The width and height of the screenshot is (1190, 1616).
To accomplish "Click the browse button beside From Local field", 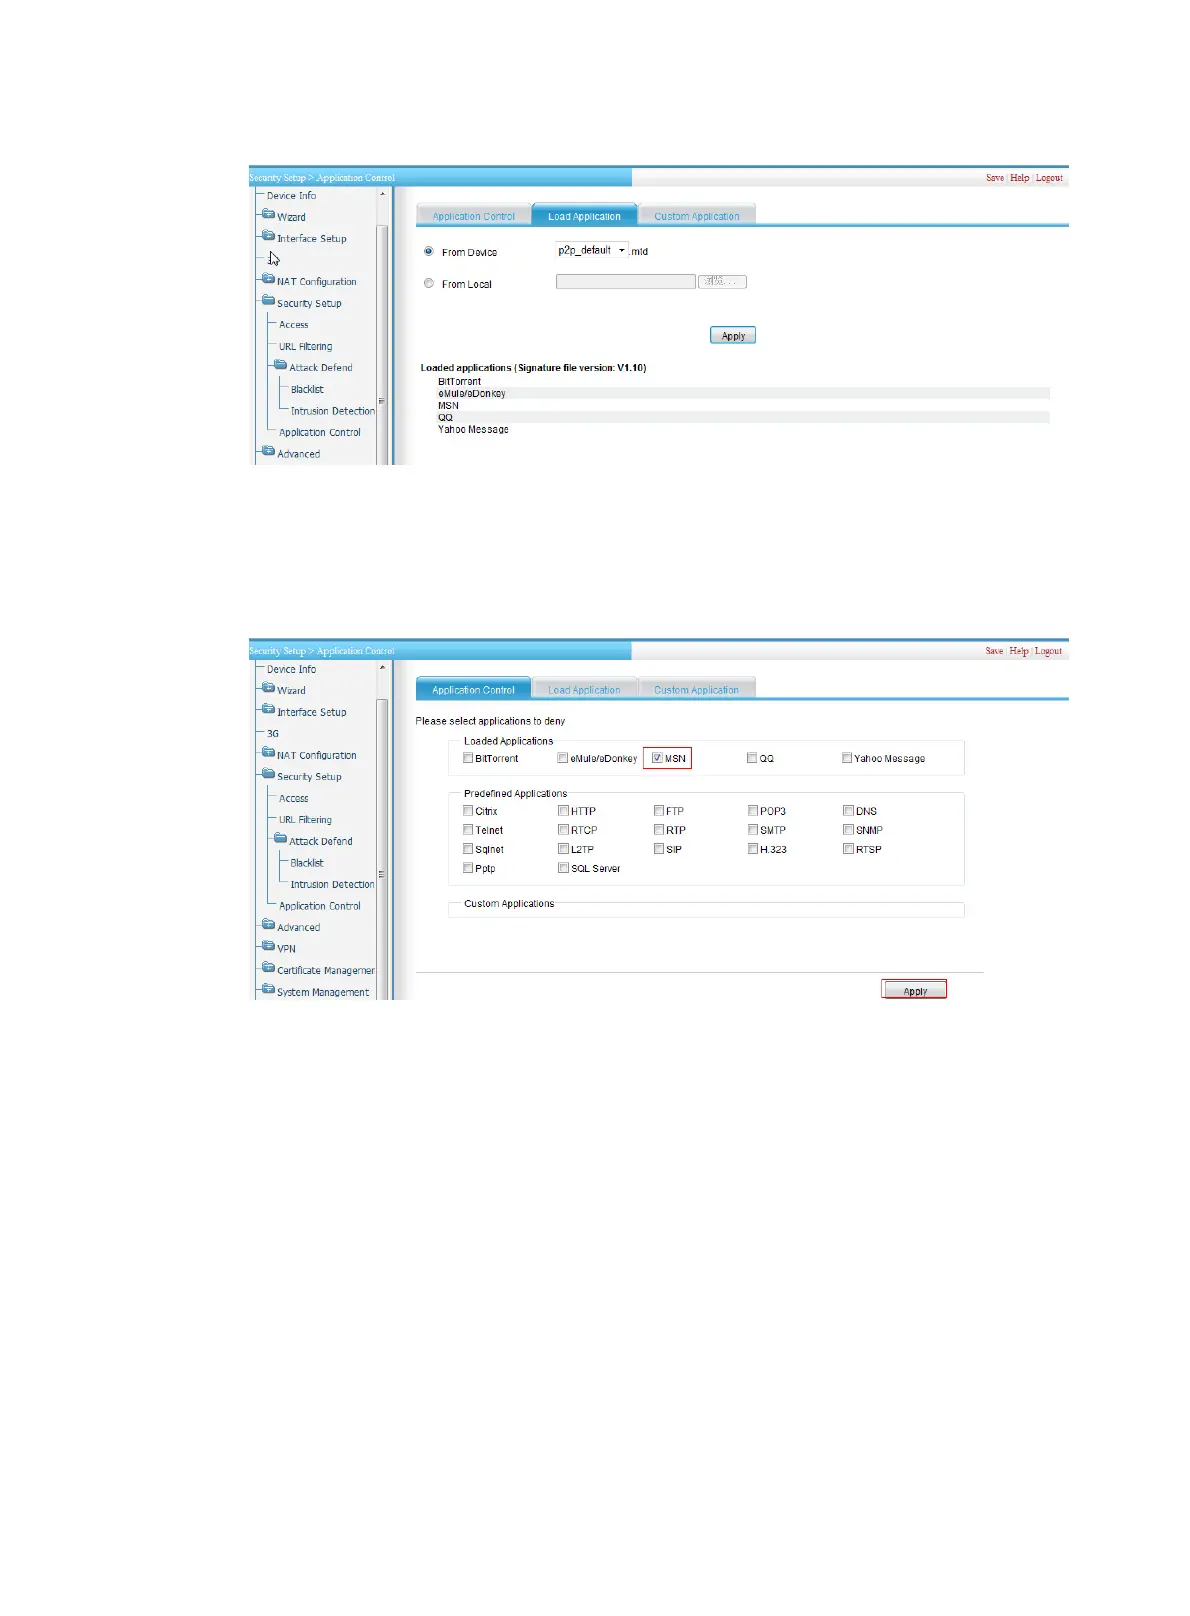I will tap(722, 282).
